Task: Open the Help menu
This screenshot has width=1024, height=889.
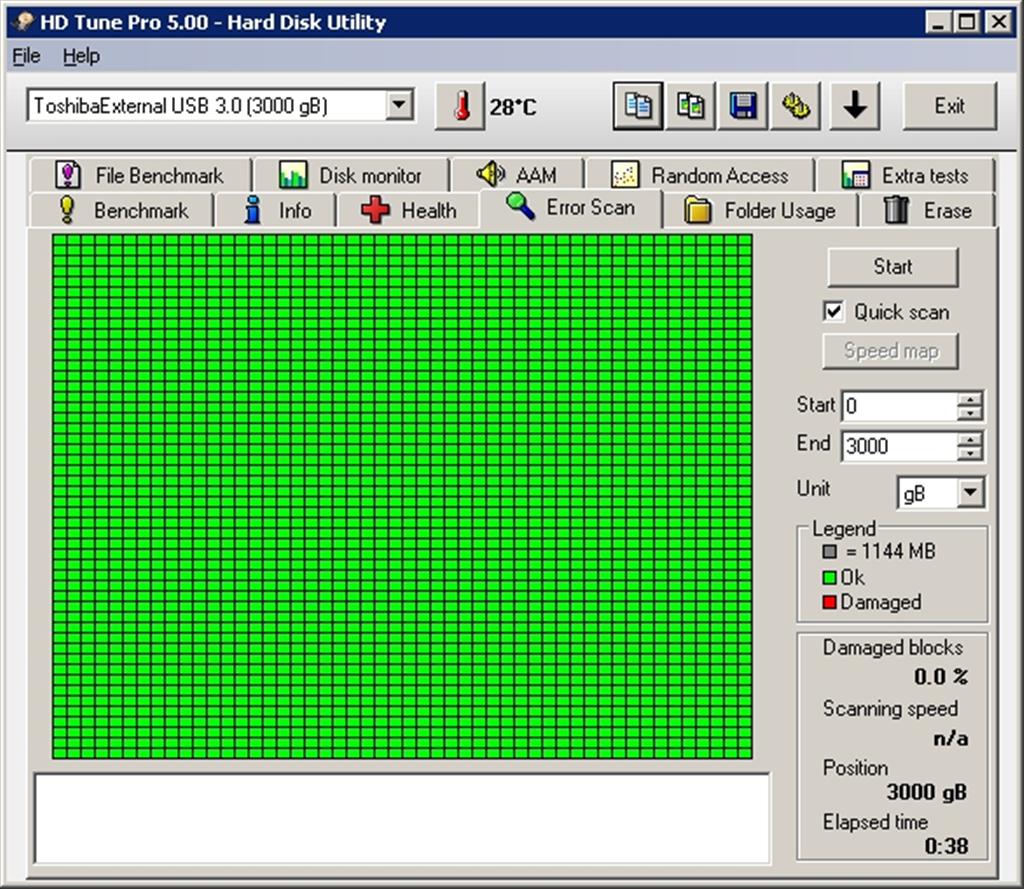Action: coord(82,56)
